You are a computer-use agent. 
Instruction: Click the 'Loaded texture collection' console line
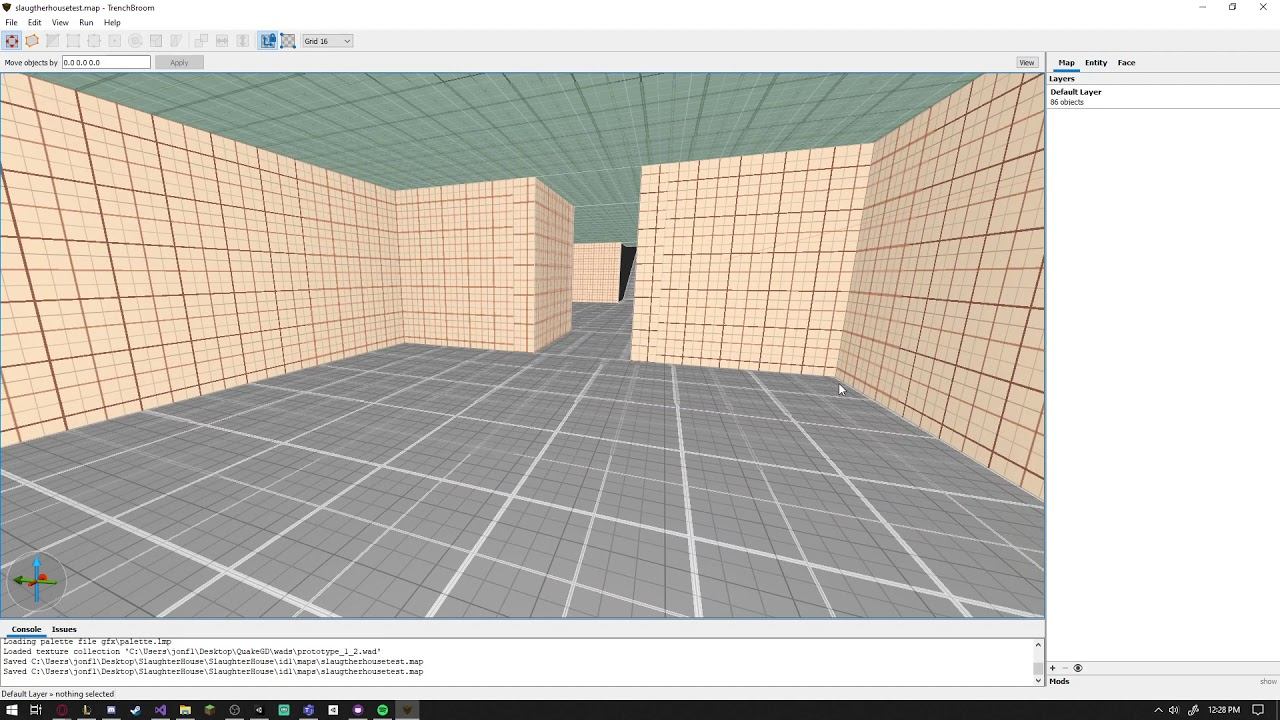click(192, 652)
